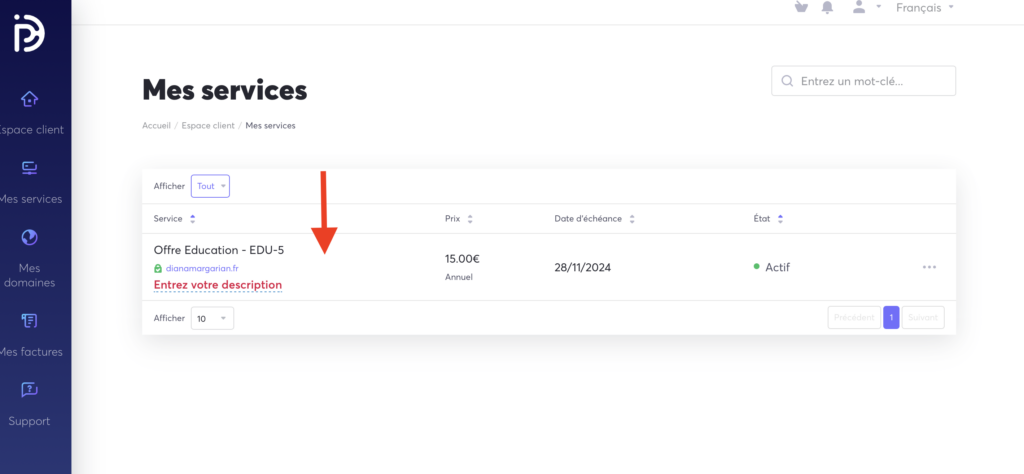Focus the keyword search field

click(x=870, y=81)
